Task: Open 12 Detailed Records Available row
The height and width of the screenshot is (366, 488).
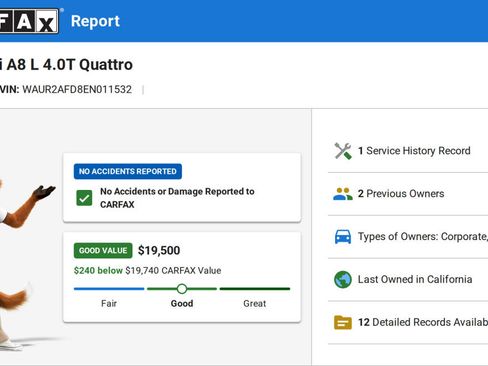Action: click(408, 322)
